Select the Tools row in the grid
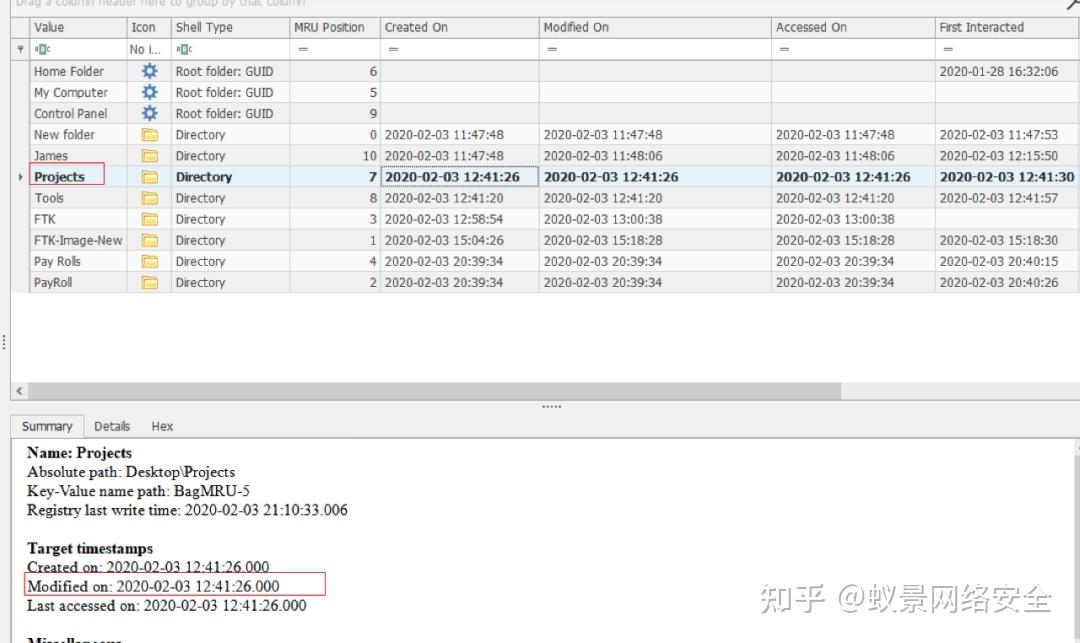This screenshot has width=1080, height=643. tap(62, 197)
